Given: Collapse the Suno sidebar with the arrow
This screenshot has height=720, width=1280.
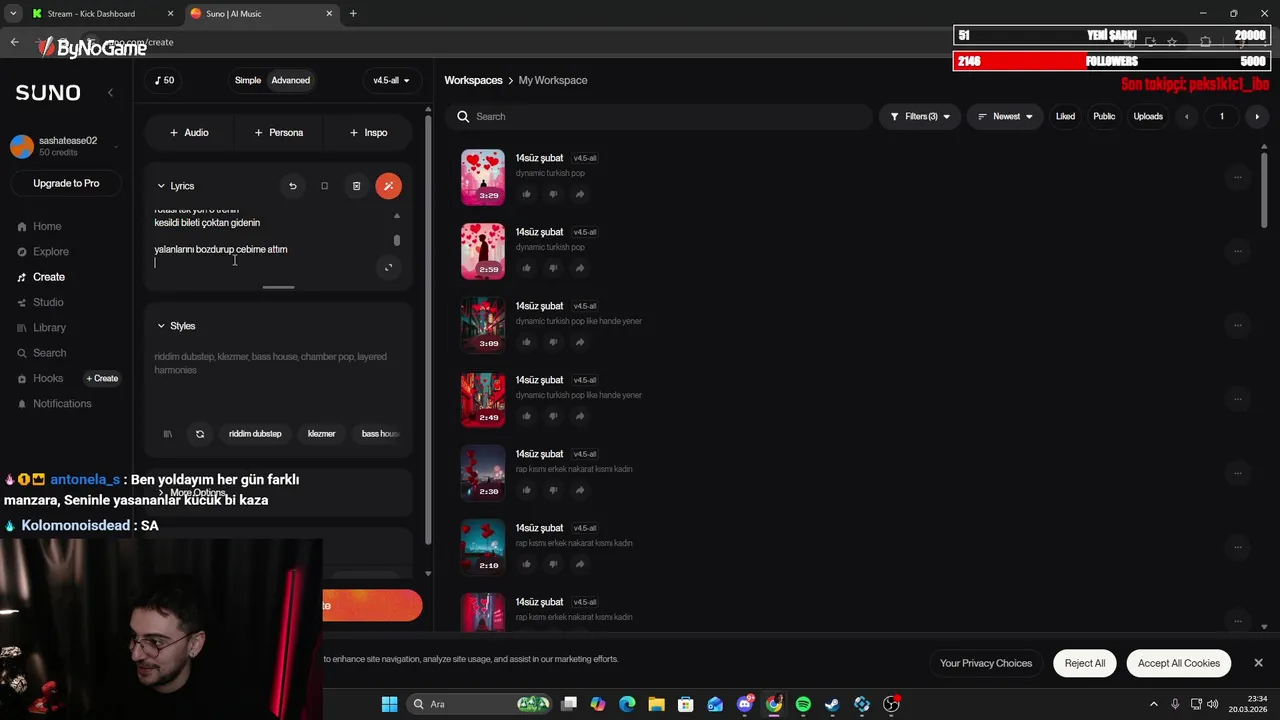Looking at the screenshot, I should [x=110, y=93].
